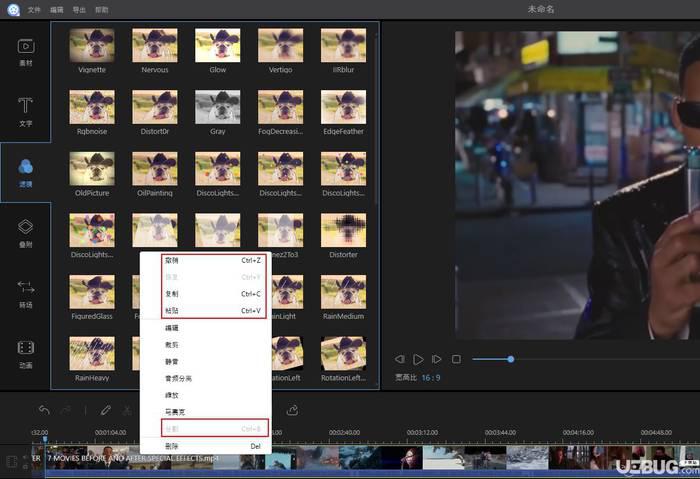Select the RainHeavy filter thumbnail
Image resolution: width=700 pixels, height=479 pixels.
(x=92, y=353)
